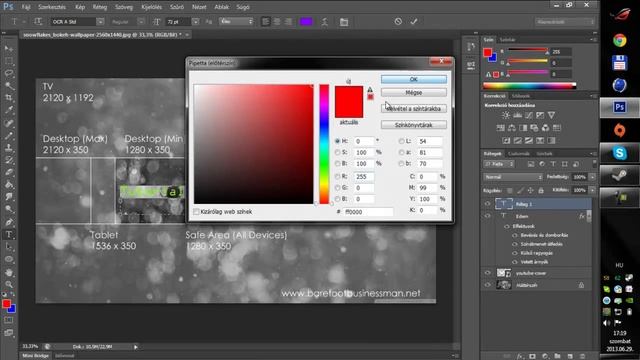
Task: Select the Healing Brush tool
Action: click(x=9, y=123)
